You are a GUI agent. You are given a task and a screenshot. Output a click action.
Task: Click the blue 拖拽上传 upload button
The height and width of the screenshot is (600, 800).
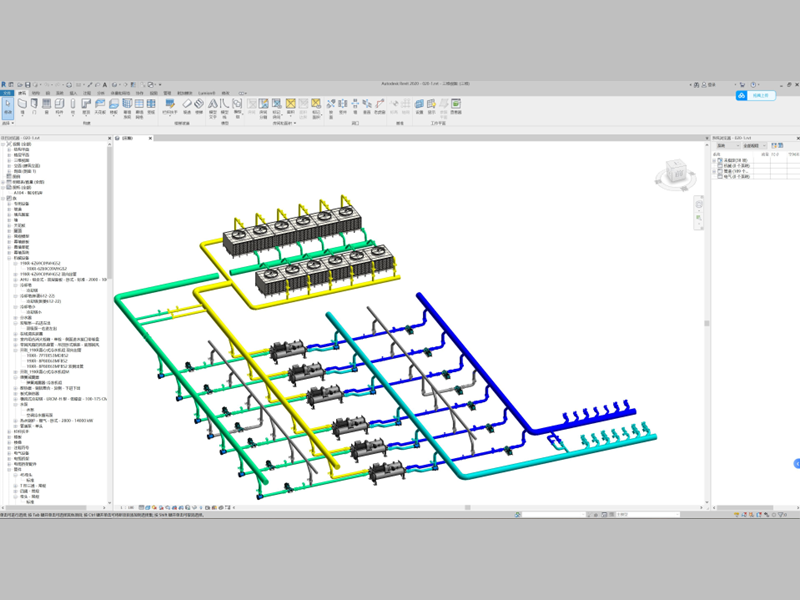(x=756, y=96)
